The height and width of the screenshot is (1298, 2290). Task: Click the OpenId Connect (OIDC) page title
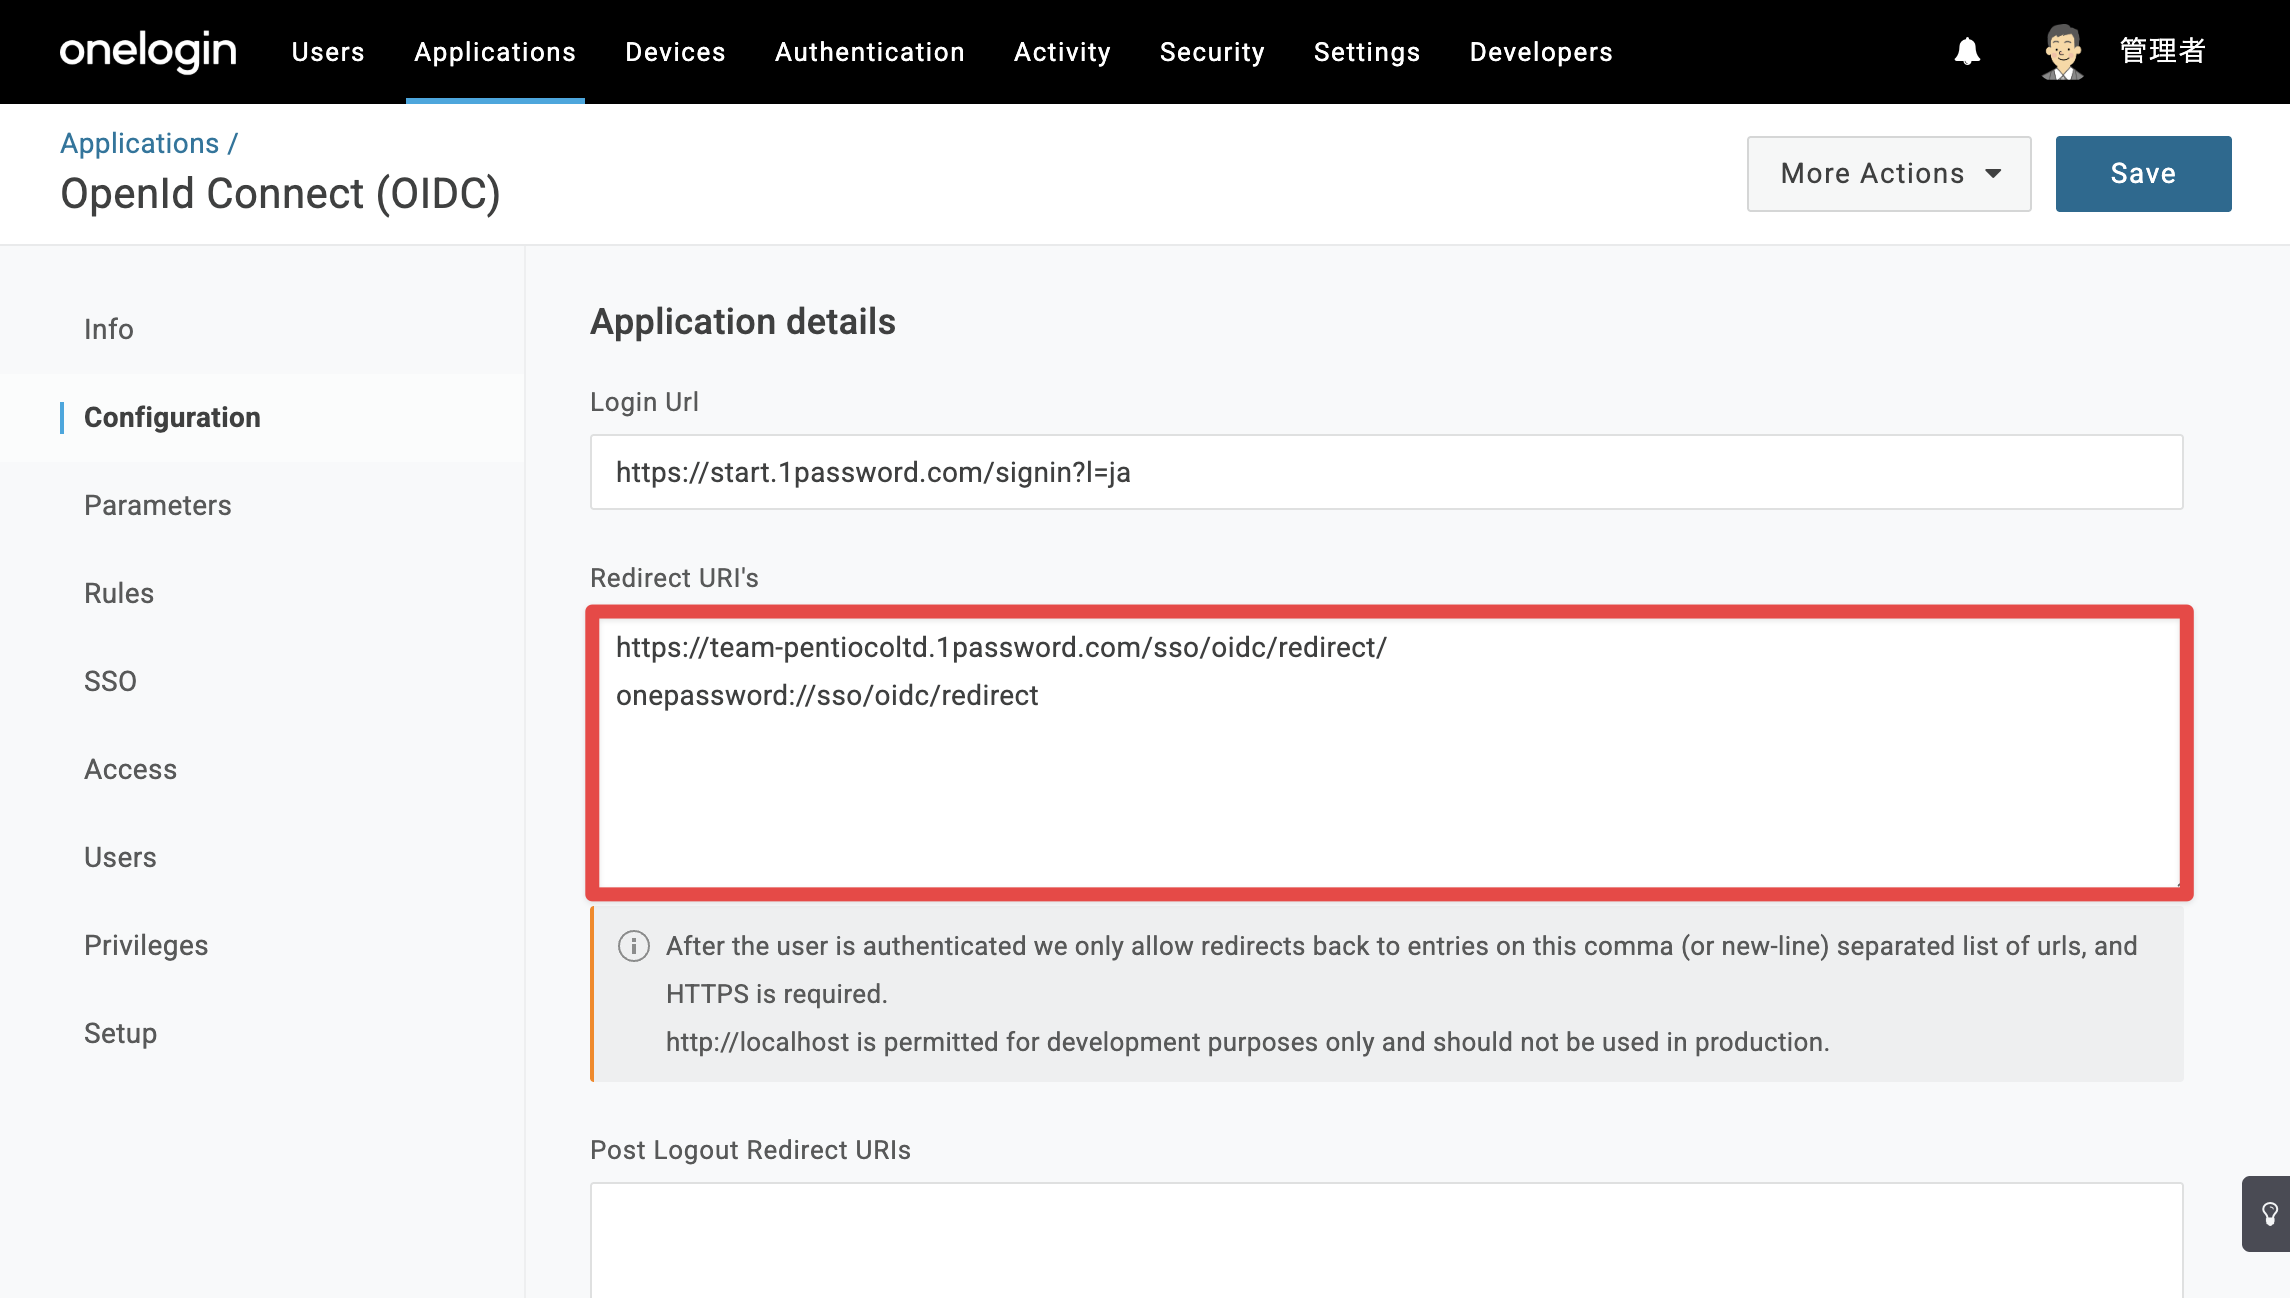pyautogui.click(x=280, y=194)
